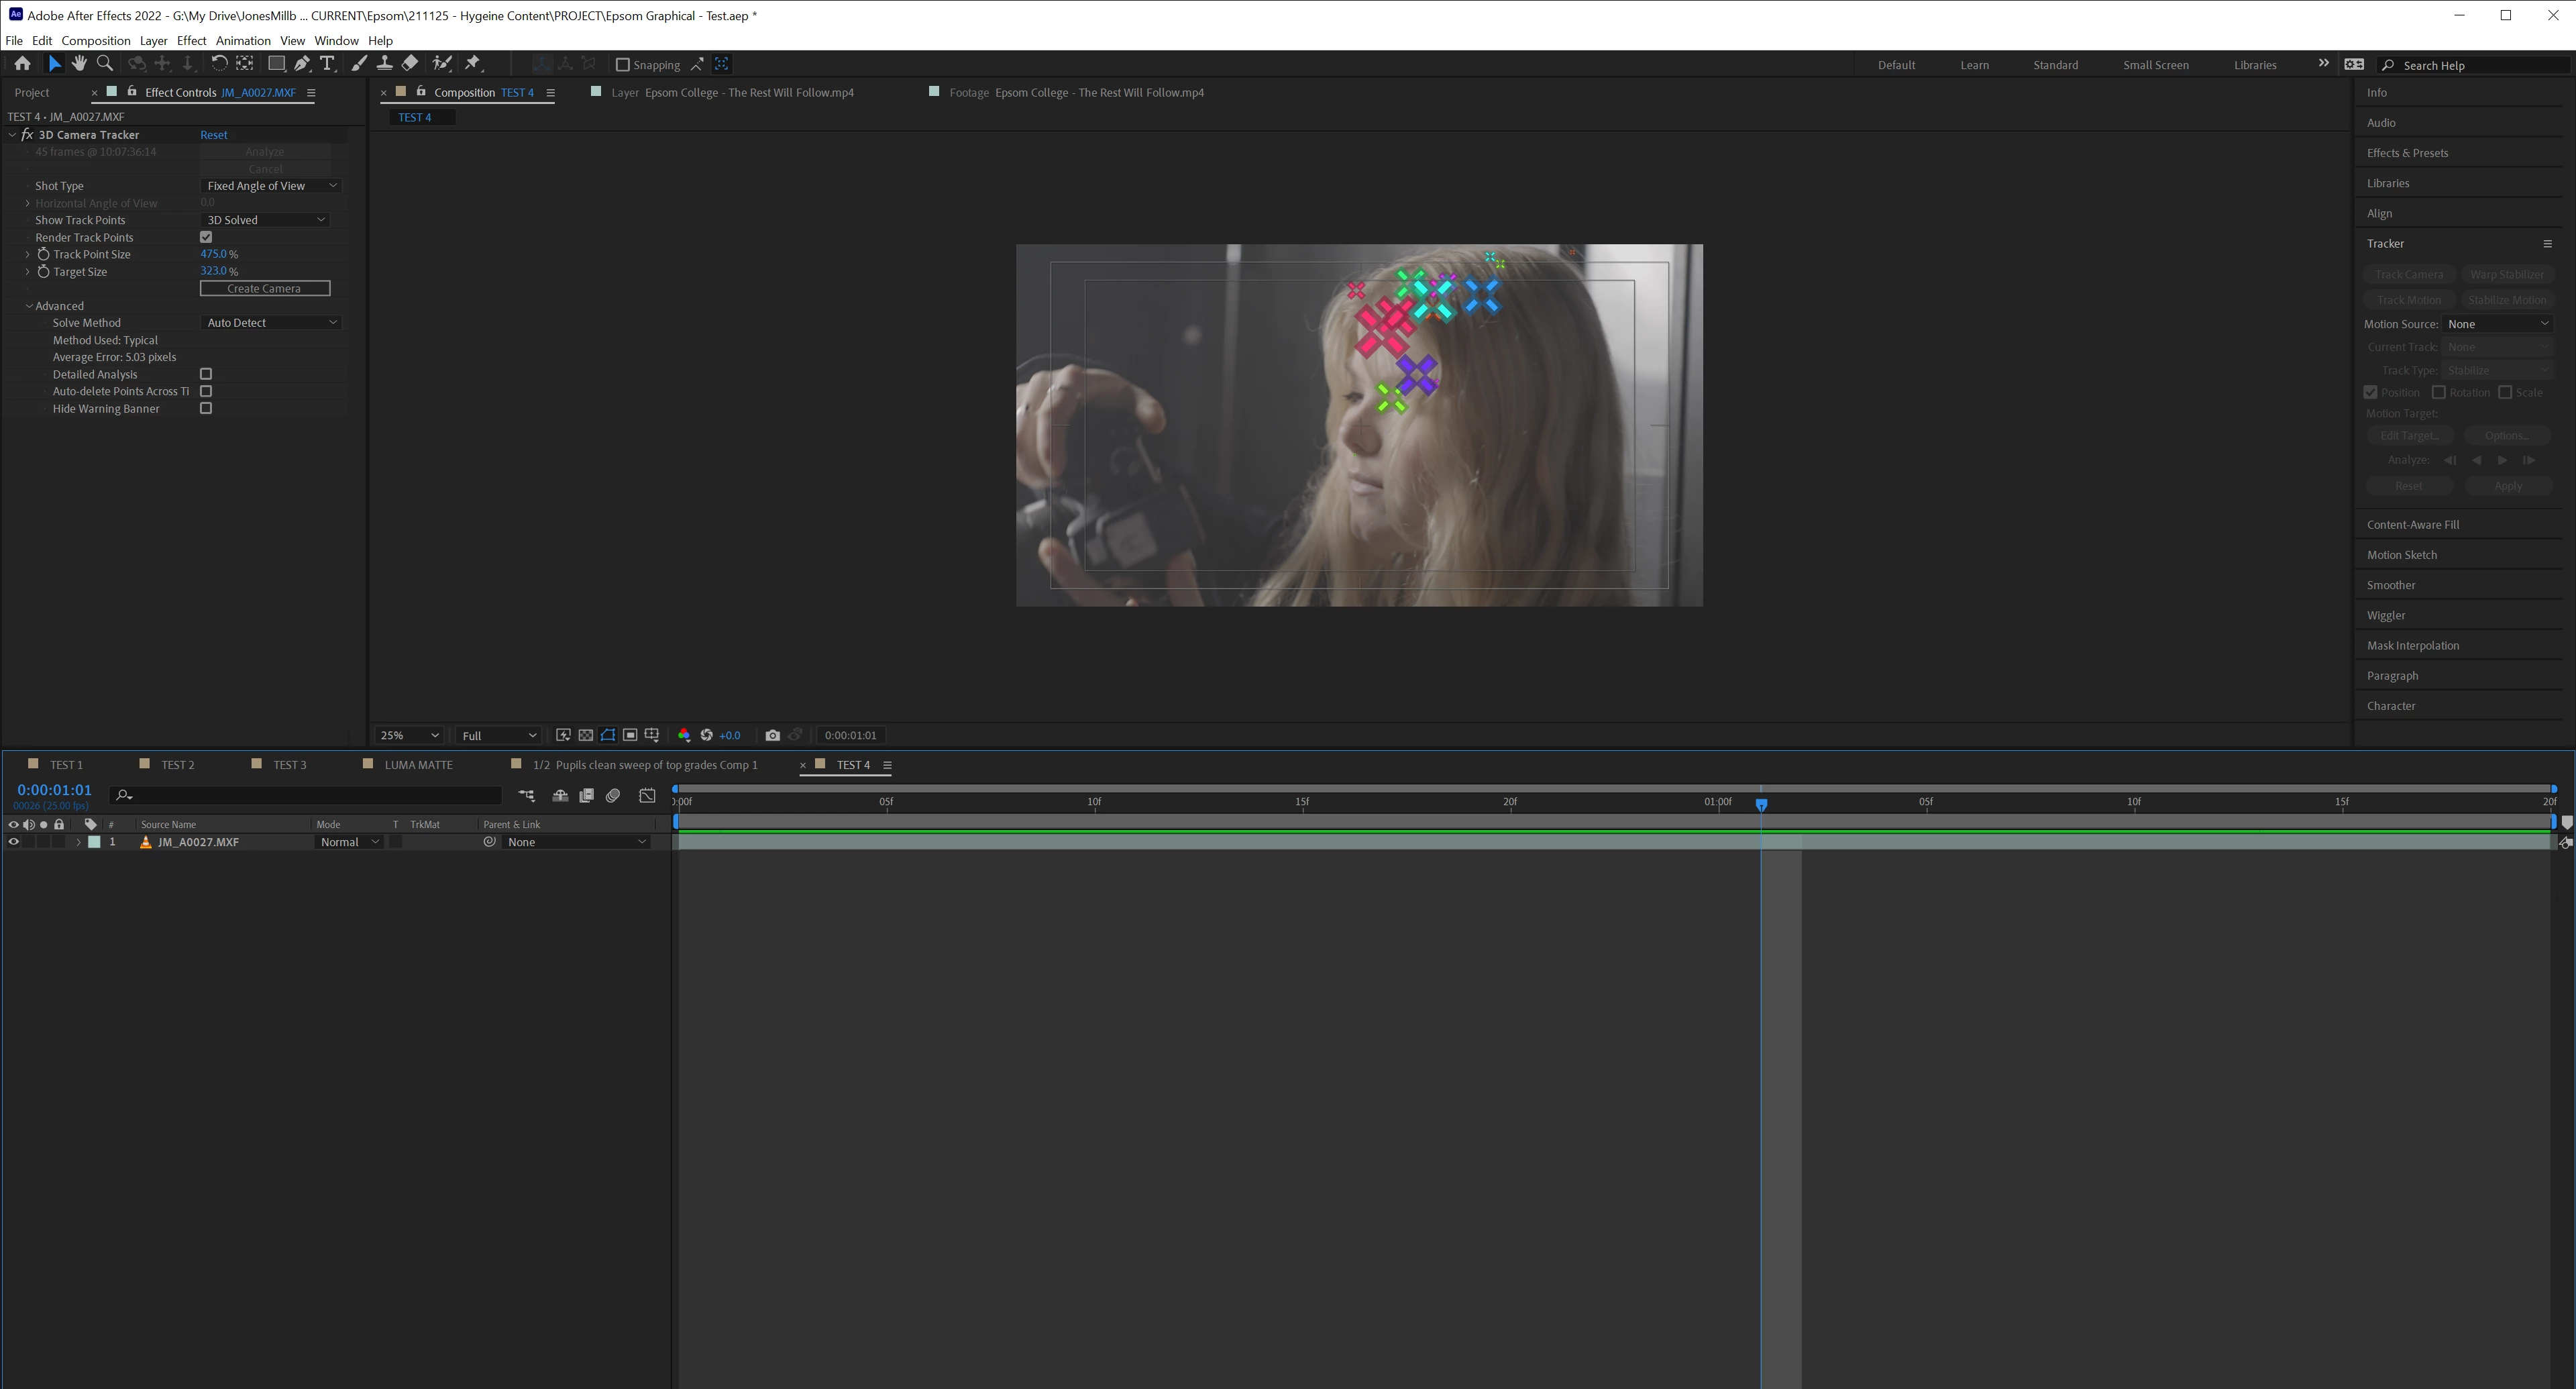
Task: Select the Clone Stamp tool
Action: click(384, 64)
